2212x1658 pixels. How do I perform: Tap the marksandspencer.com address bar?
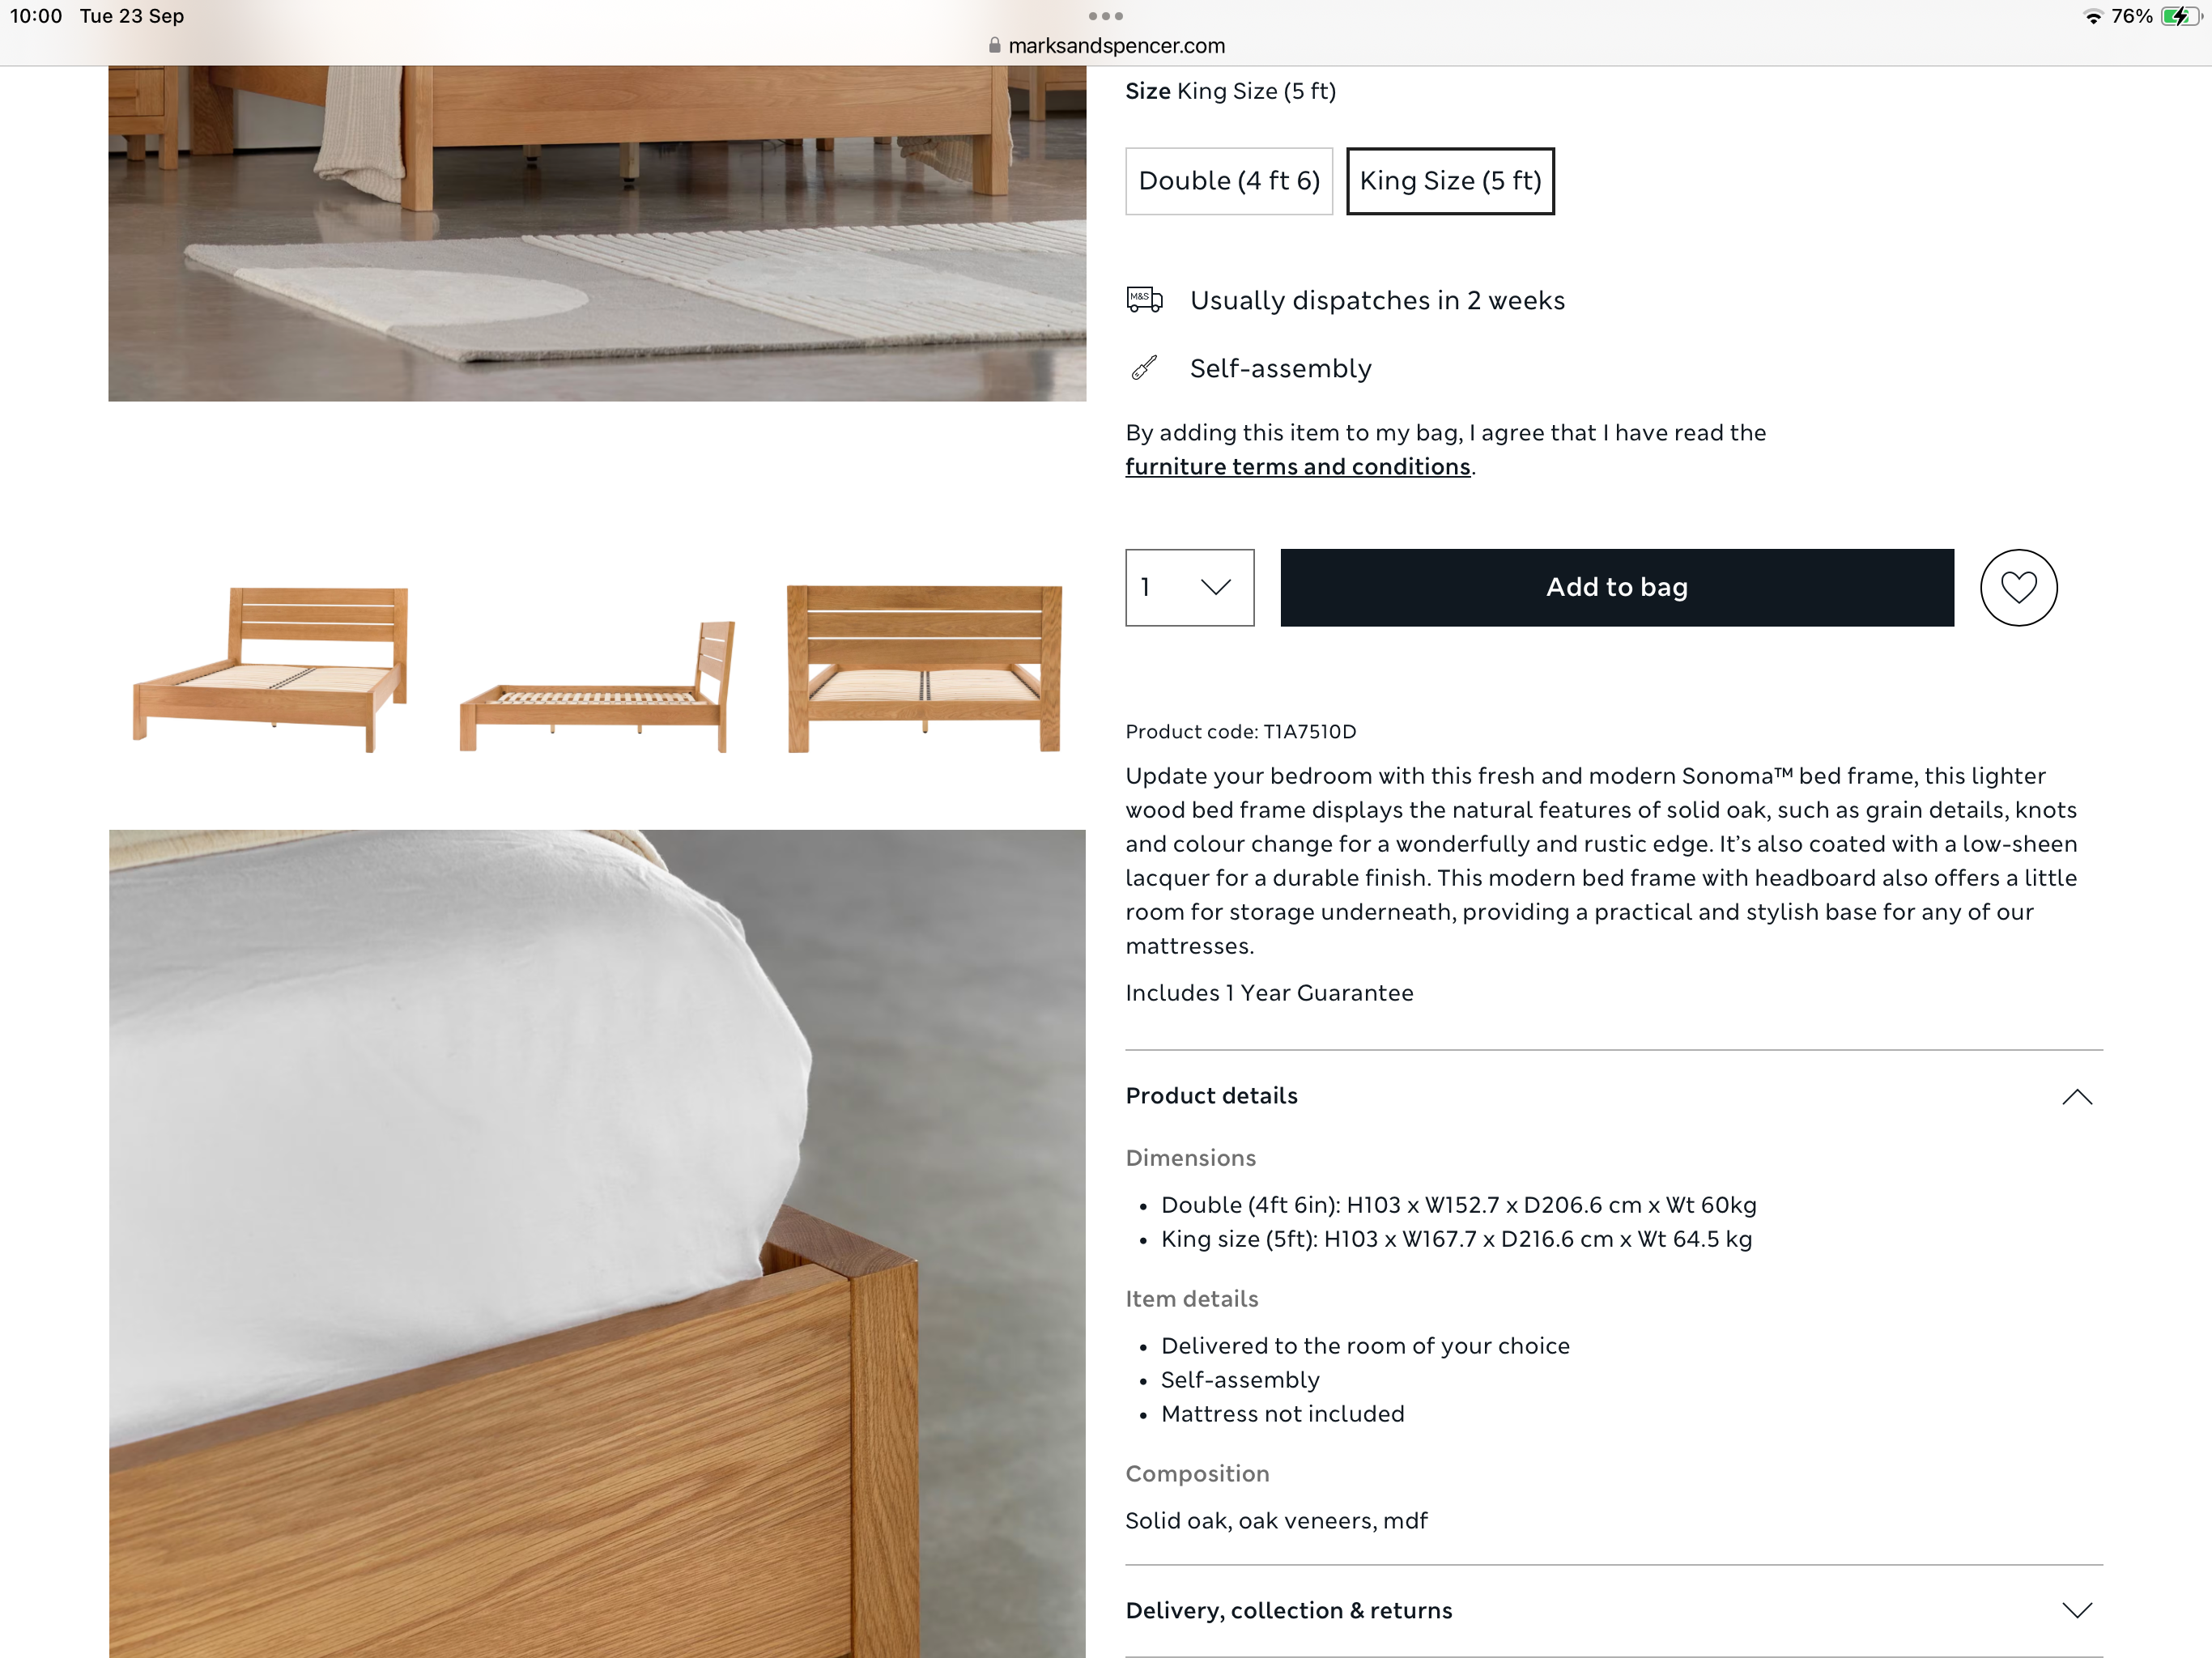1105,46
